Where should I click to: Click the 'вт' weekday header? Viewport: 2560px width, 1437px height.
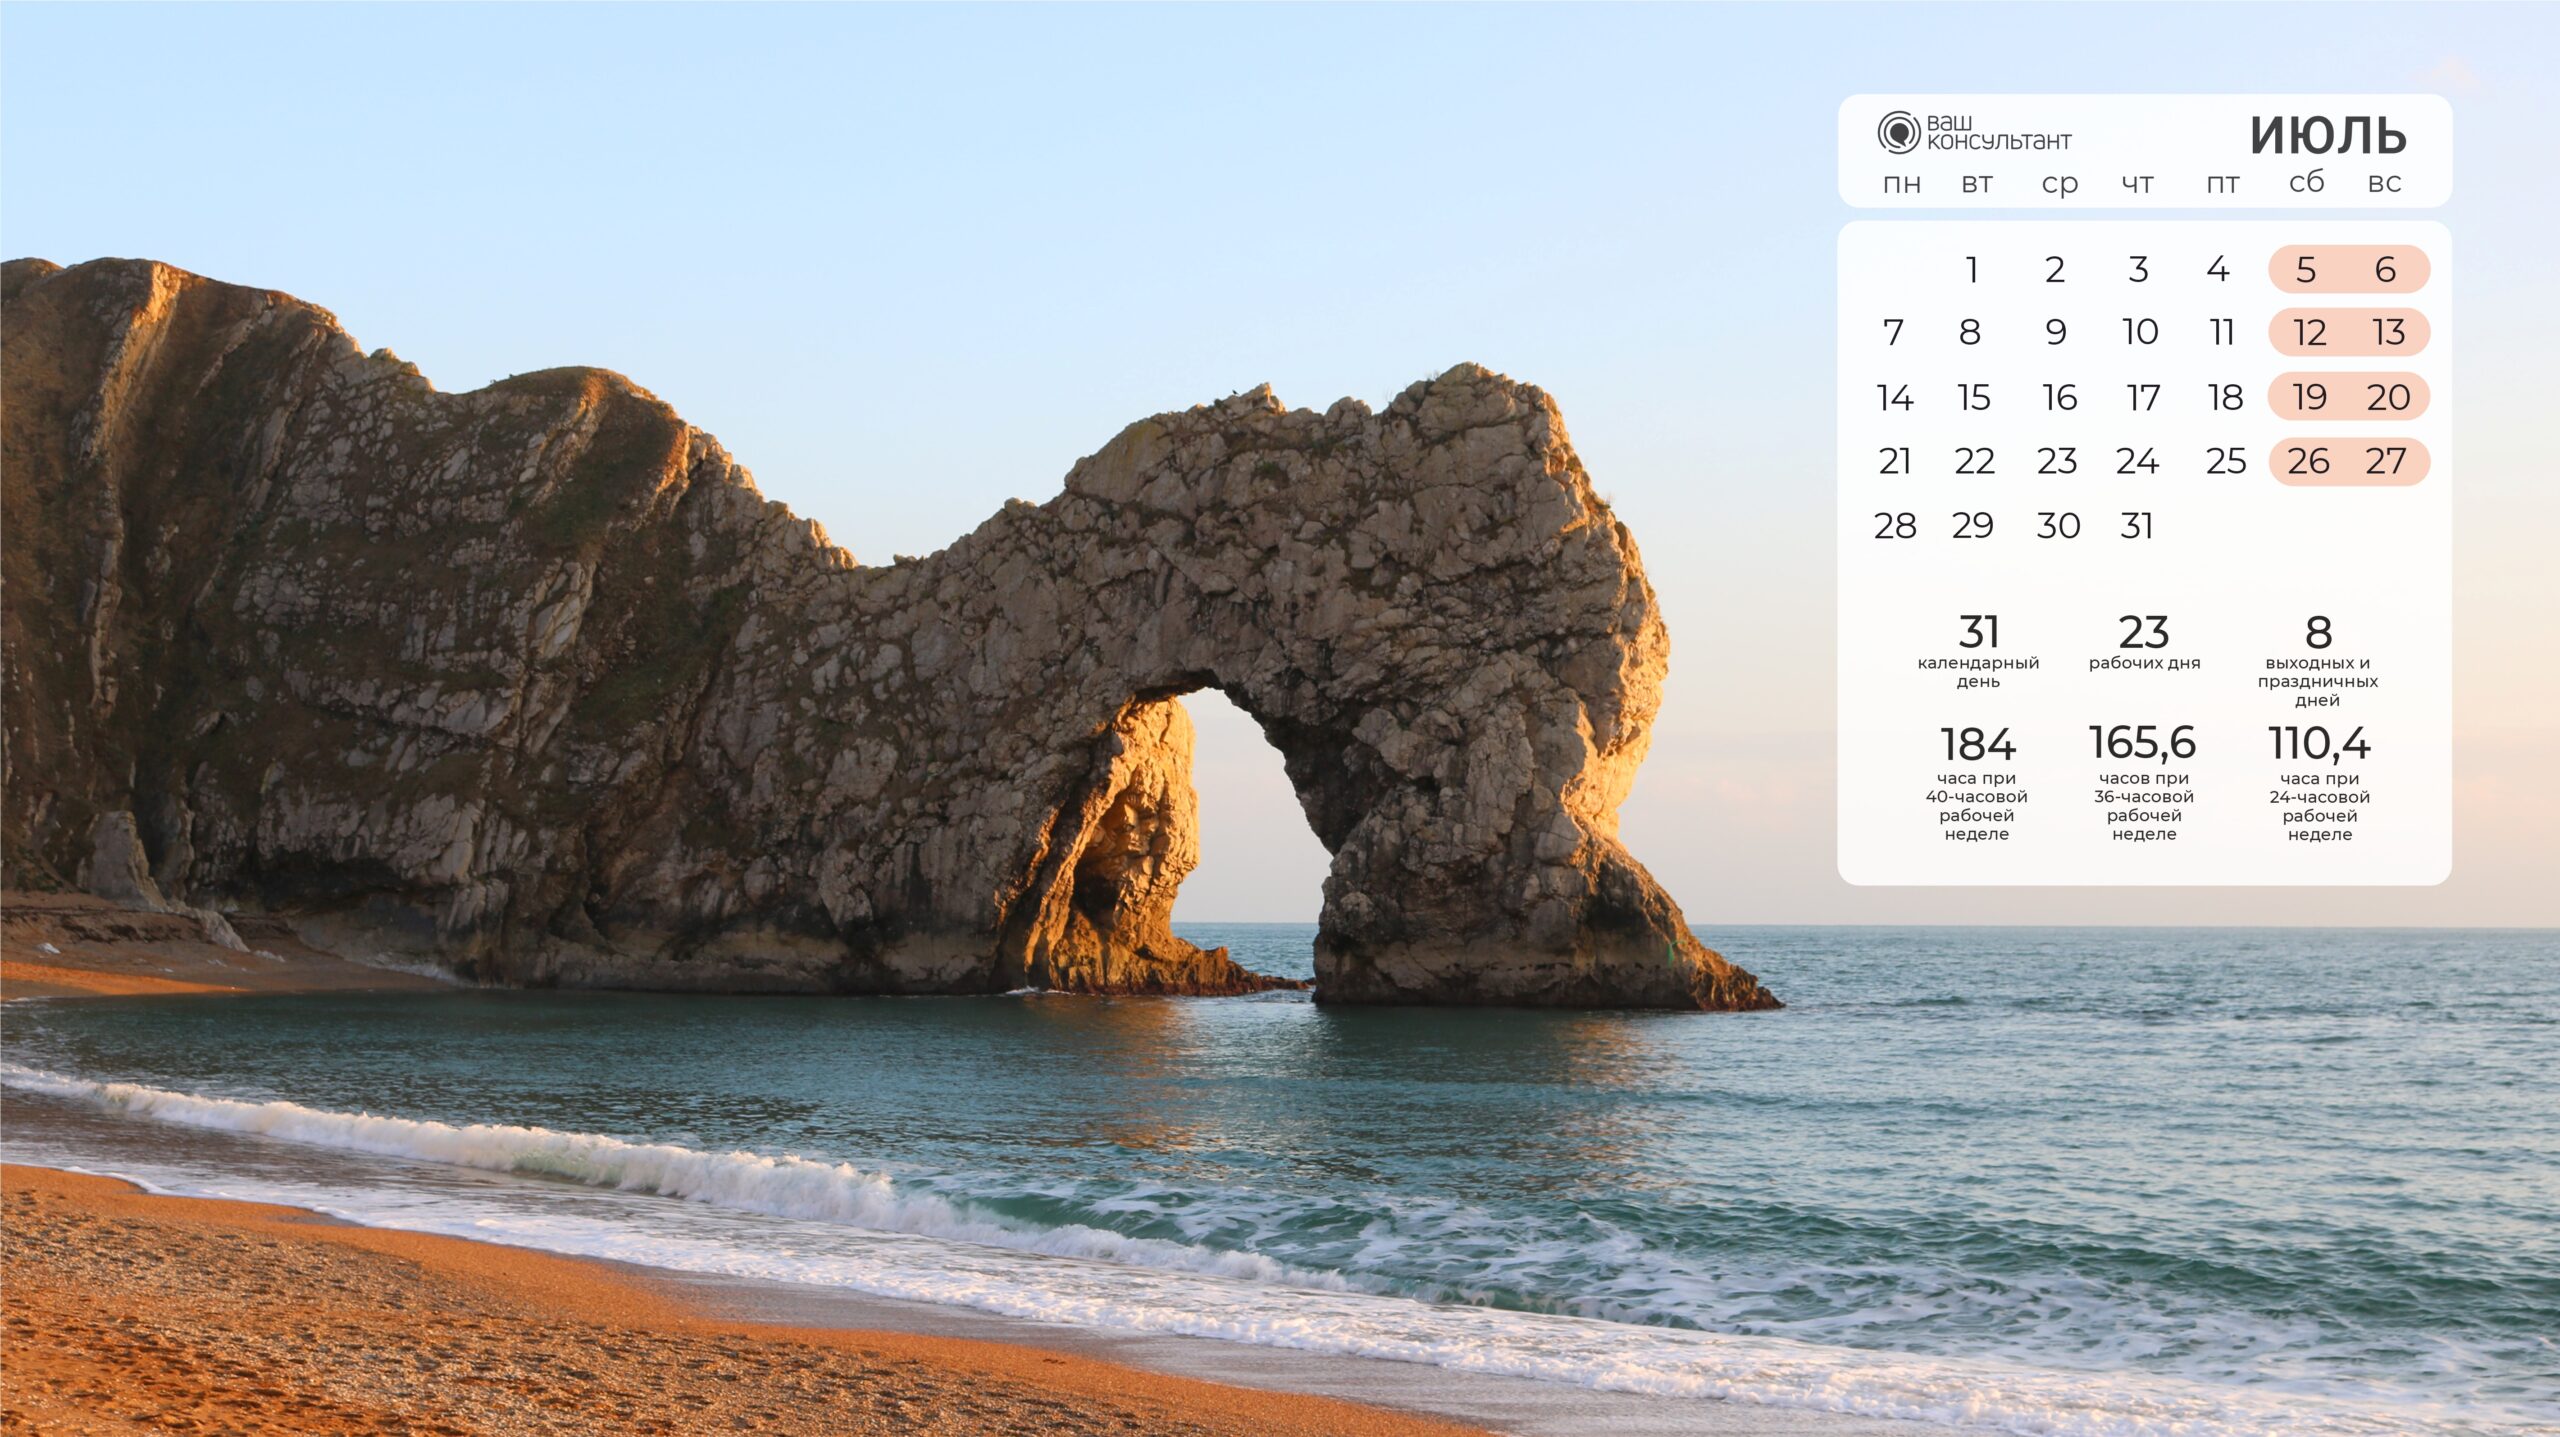[1977, 184]
